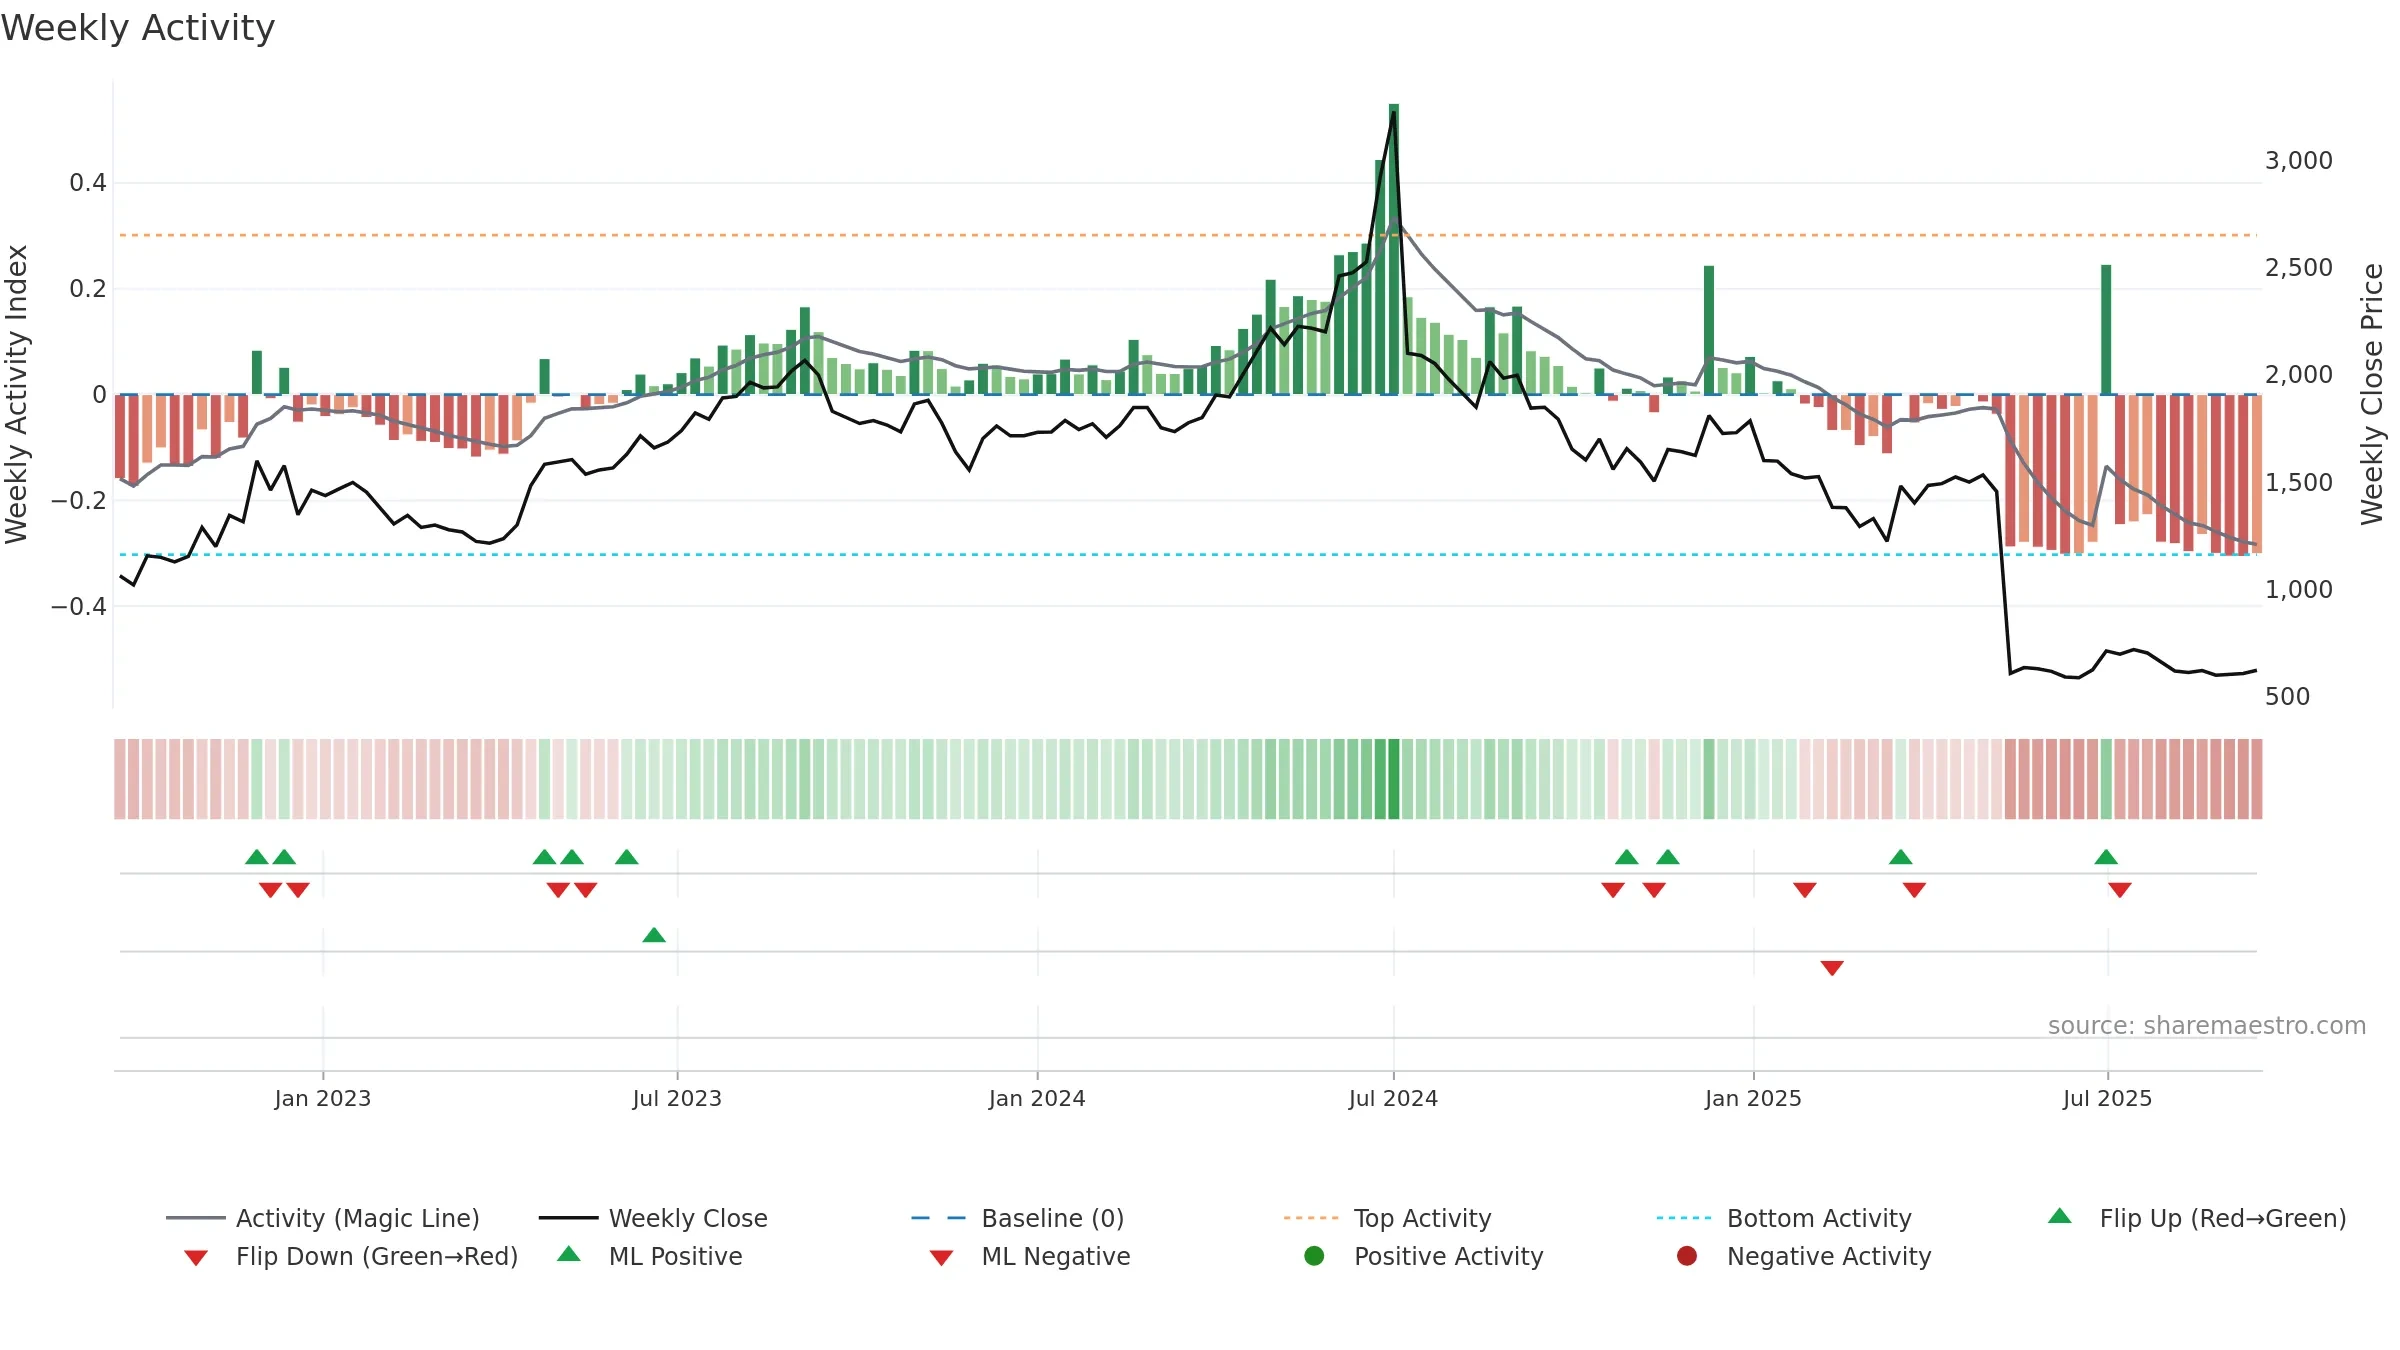This screenshot has height=1350, width=2400.
Task: Click the flip-down triangle near Jul 2025
Action: coord(2120,890)
